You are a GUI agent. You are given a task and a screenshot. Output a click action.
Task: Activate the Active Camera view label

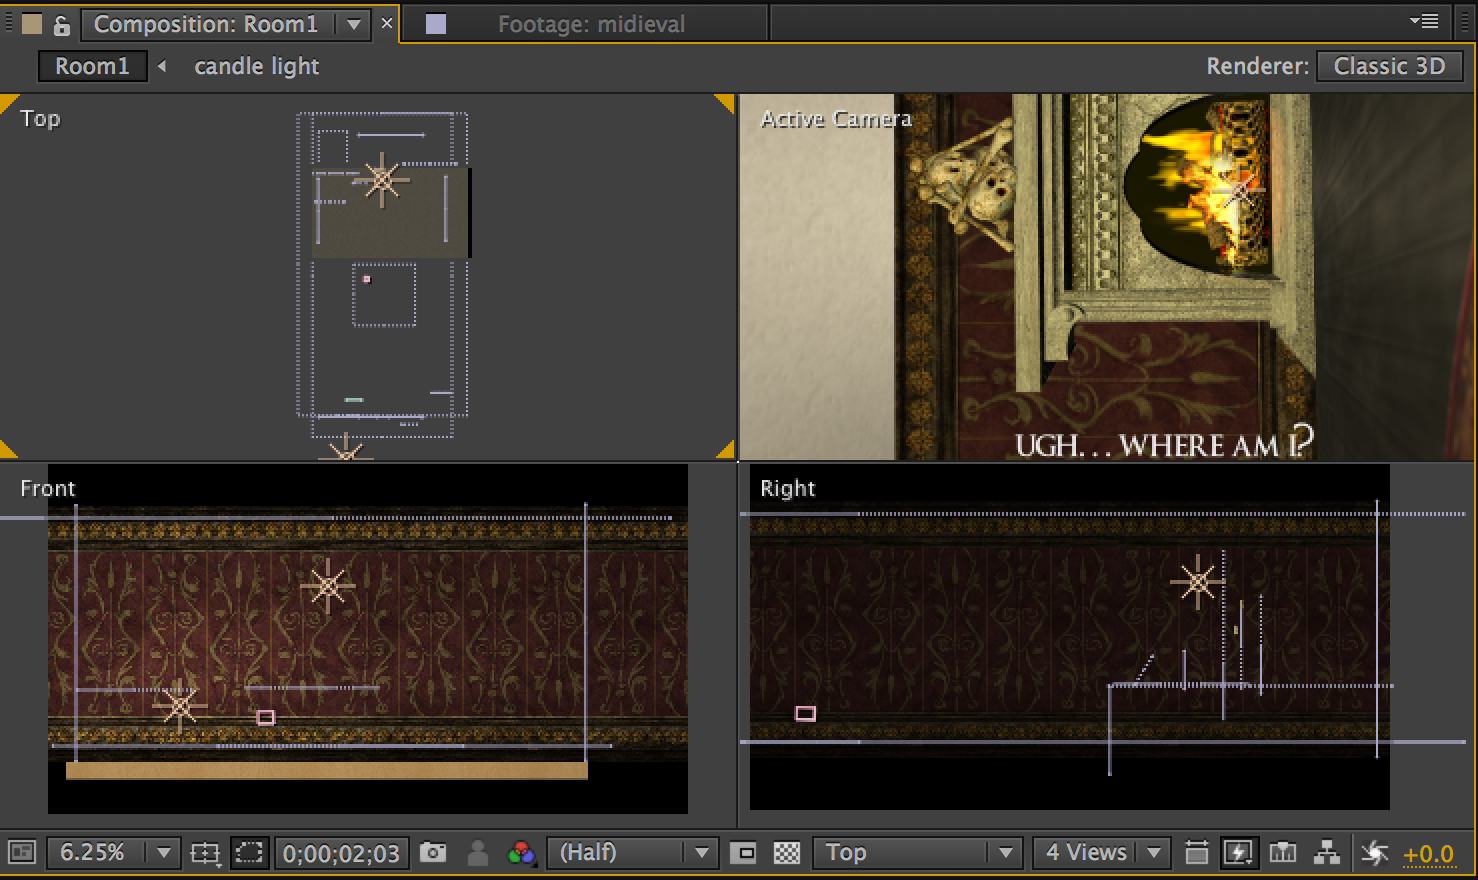point(836,118)
